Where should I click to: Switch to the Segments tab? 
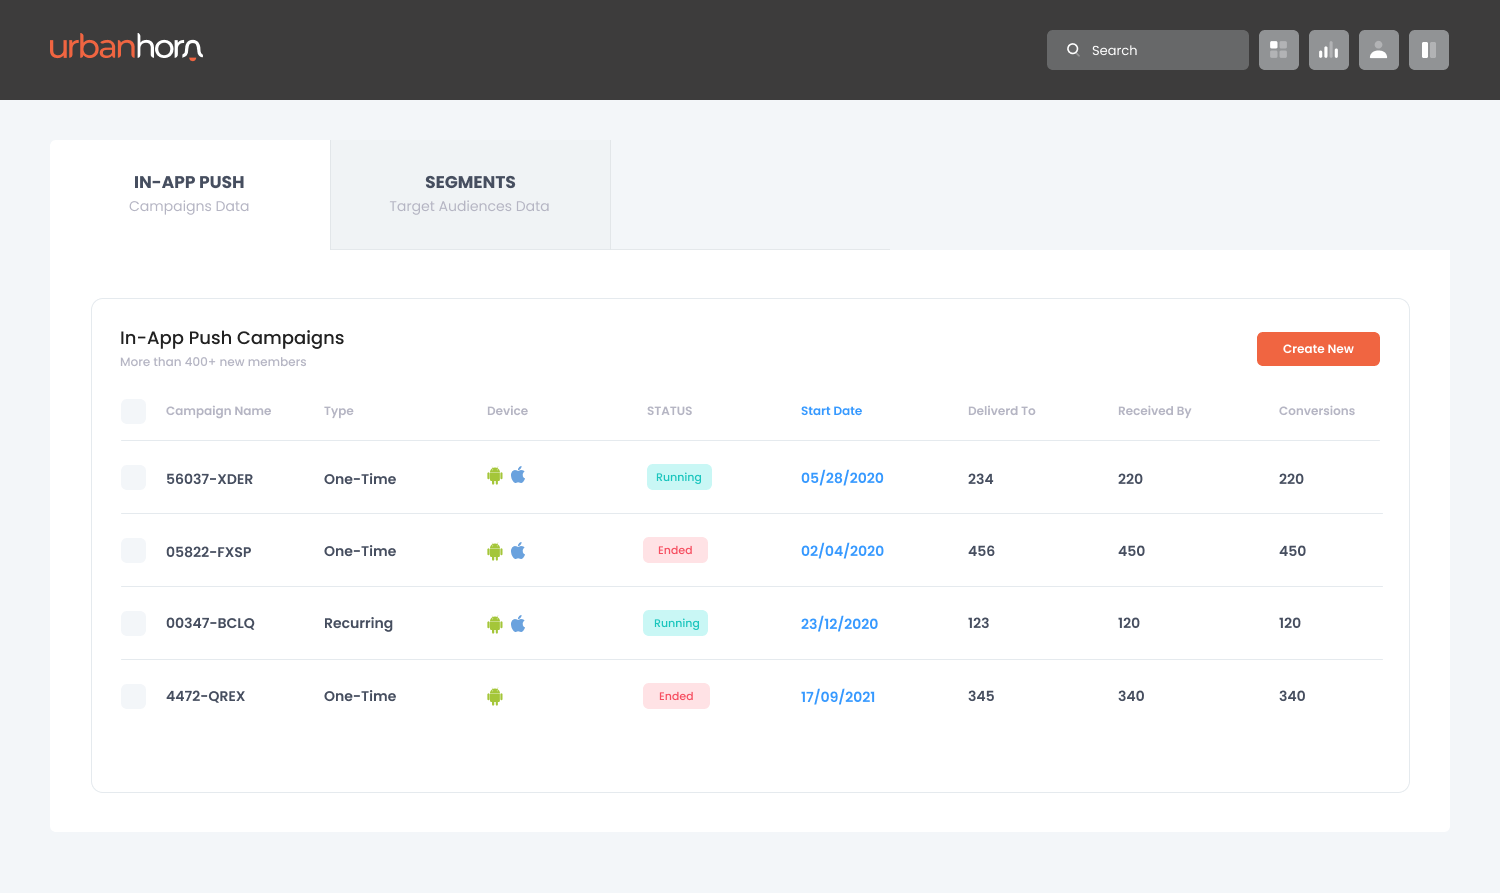click(x=470, y=194)
